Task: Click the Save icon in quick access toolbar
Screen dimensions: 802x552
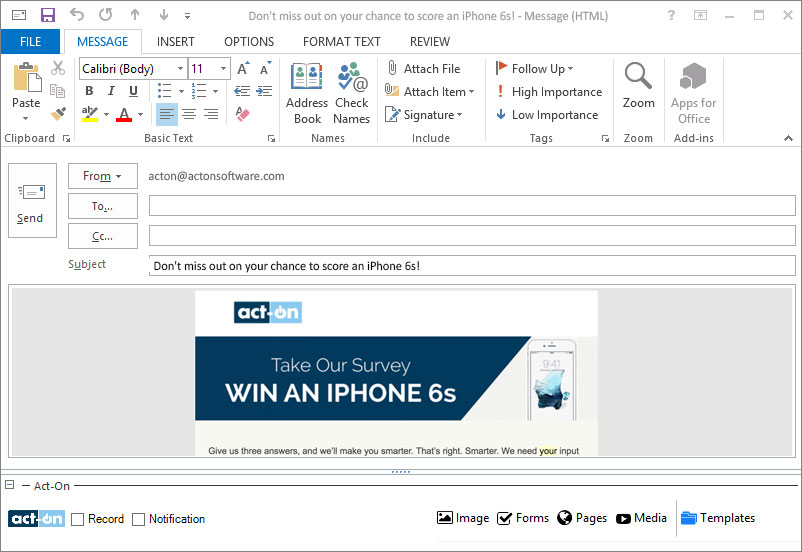Action: pos(48,15)
